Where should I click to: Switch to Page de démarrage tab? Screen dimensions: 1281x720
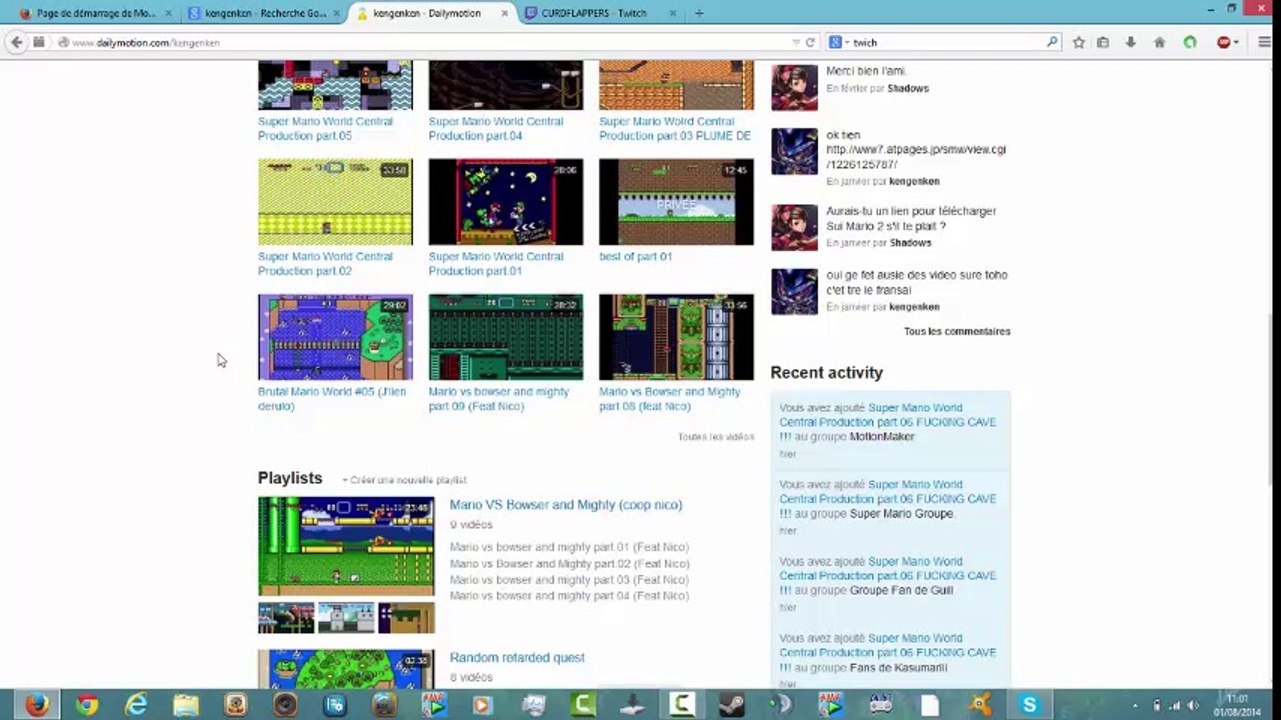(96, 13)
